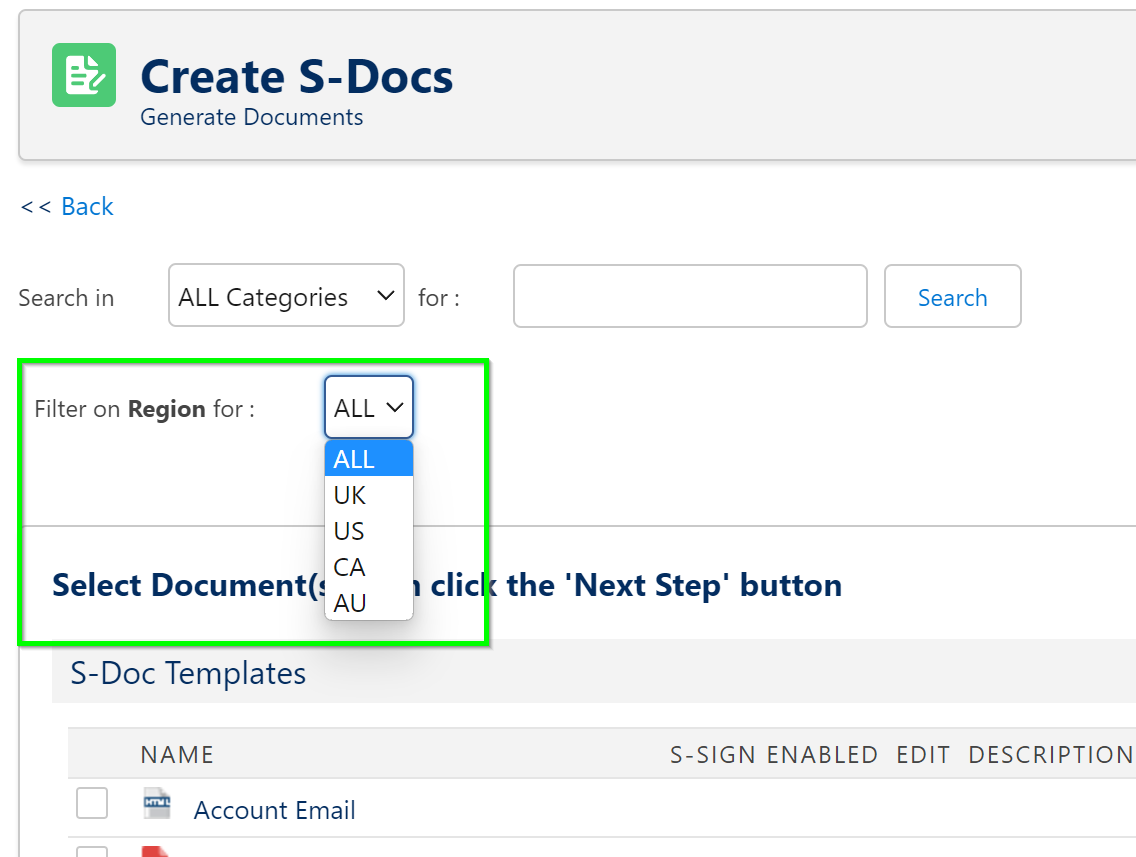Click the green S-Docs document icon
Image resolution: width=1136 pixels, height=857 pixels.
tap(84, 75)
